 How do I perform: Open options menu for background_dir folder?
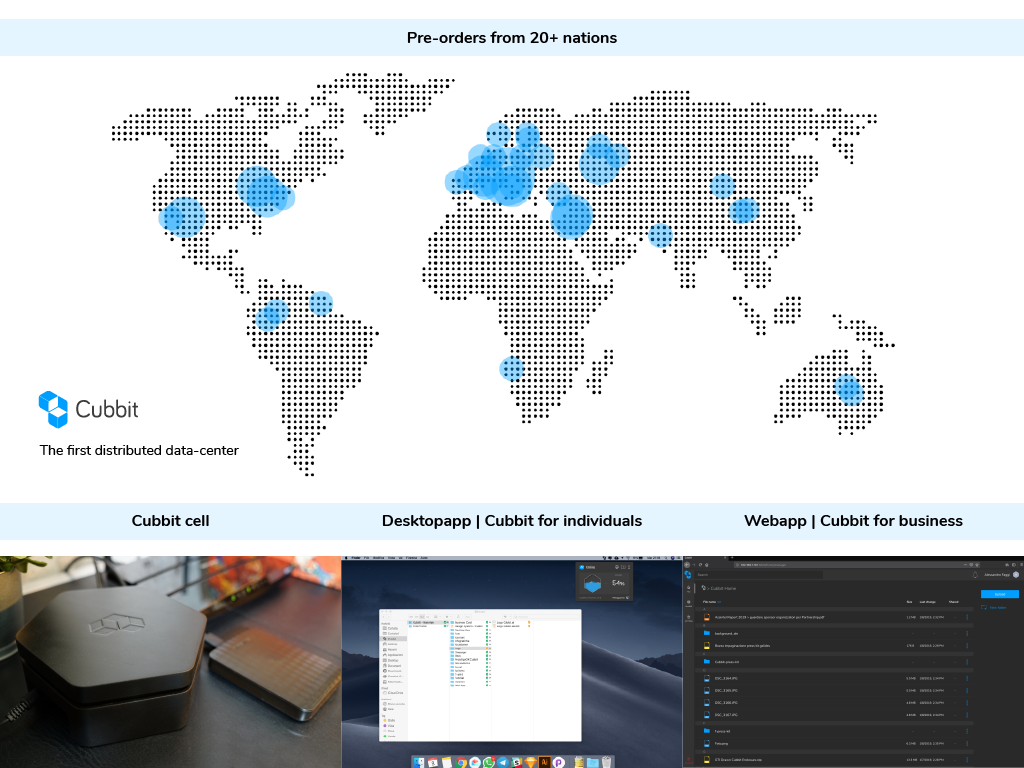click(967, 633)
